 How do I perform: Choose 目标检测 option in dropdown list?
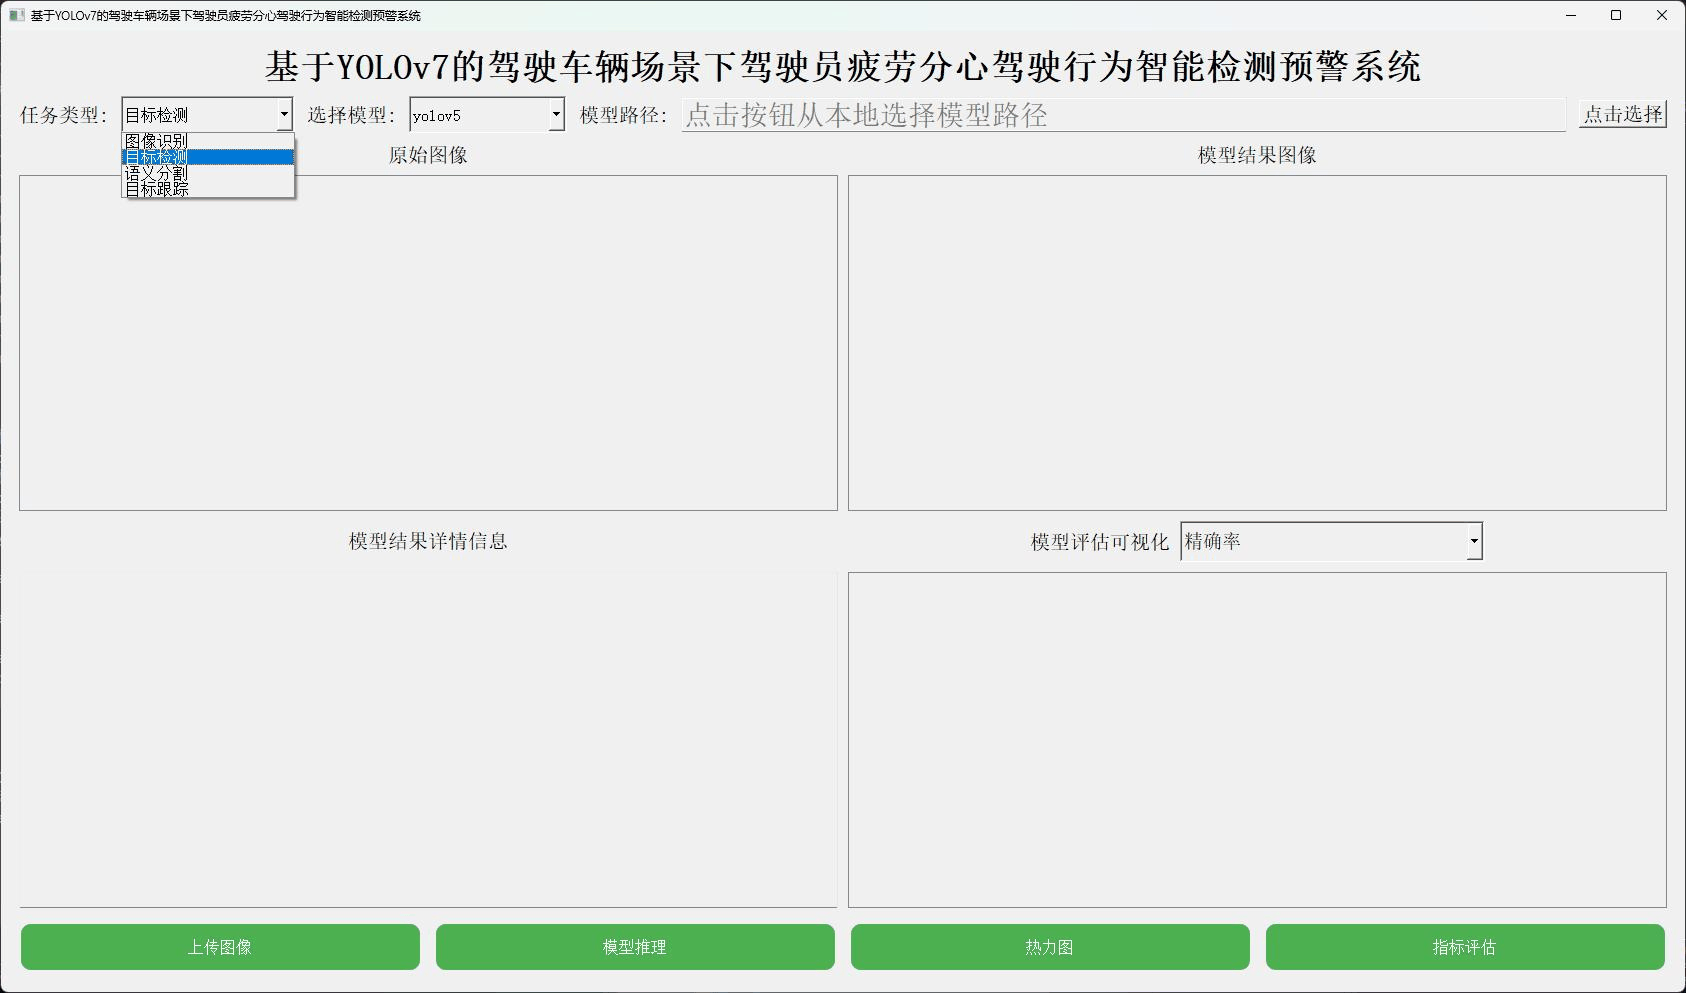(x=208, y=157)
